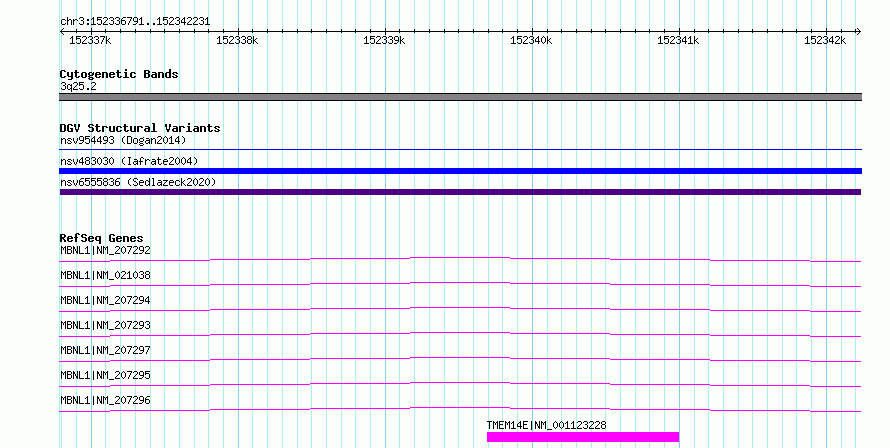The image size is (890, 448).
Task: Select the purple nsv6555836 variant bar
Action: 460,192
